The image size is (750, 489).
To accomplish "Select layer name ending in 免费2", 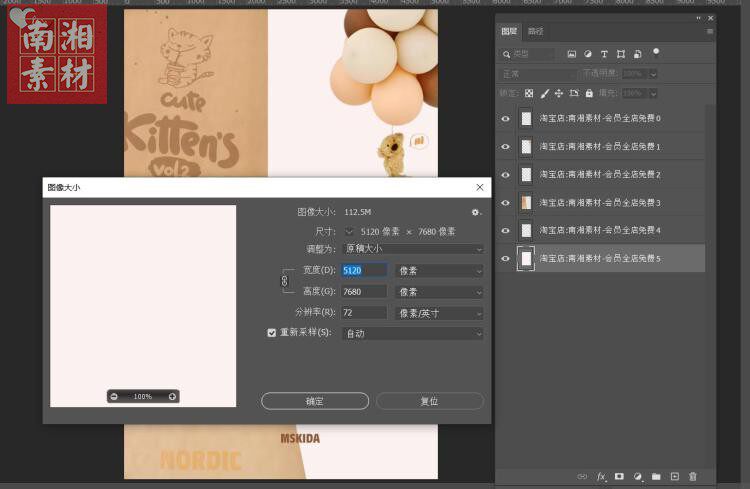I will (x=600, y=175).
